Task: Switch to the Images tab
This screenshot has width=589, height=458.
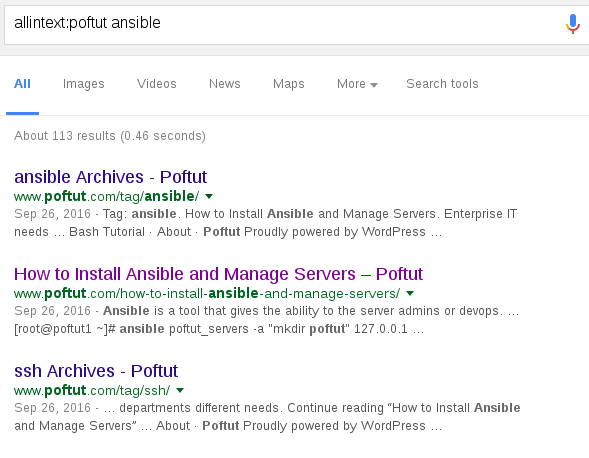Action: tap(83, 84)
